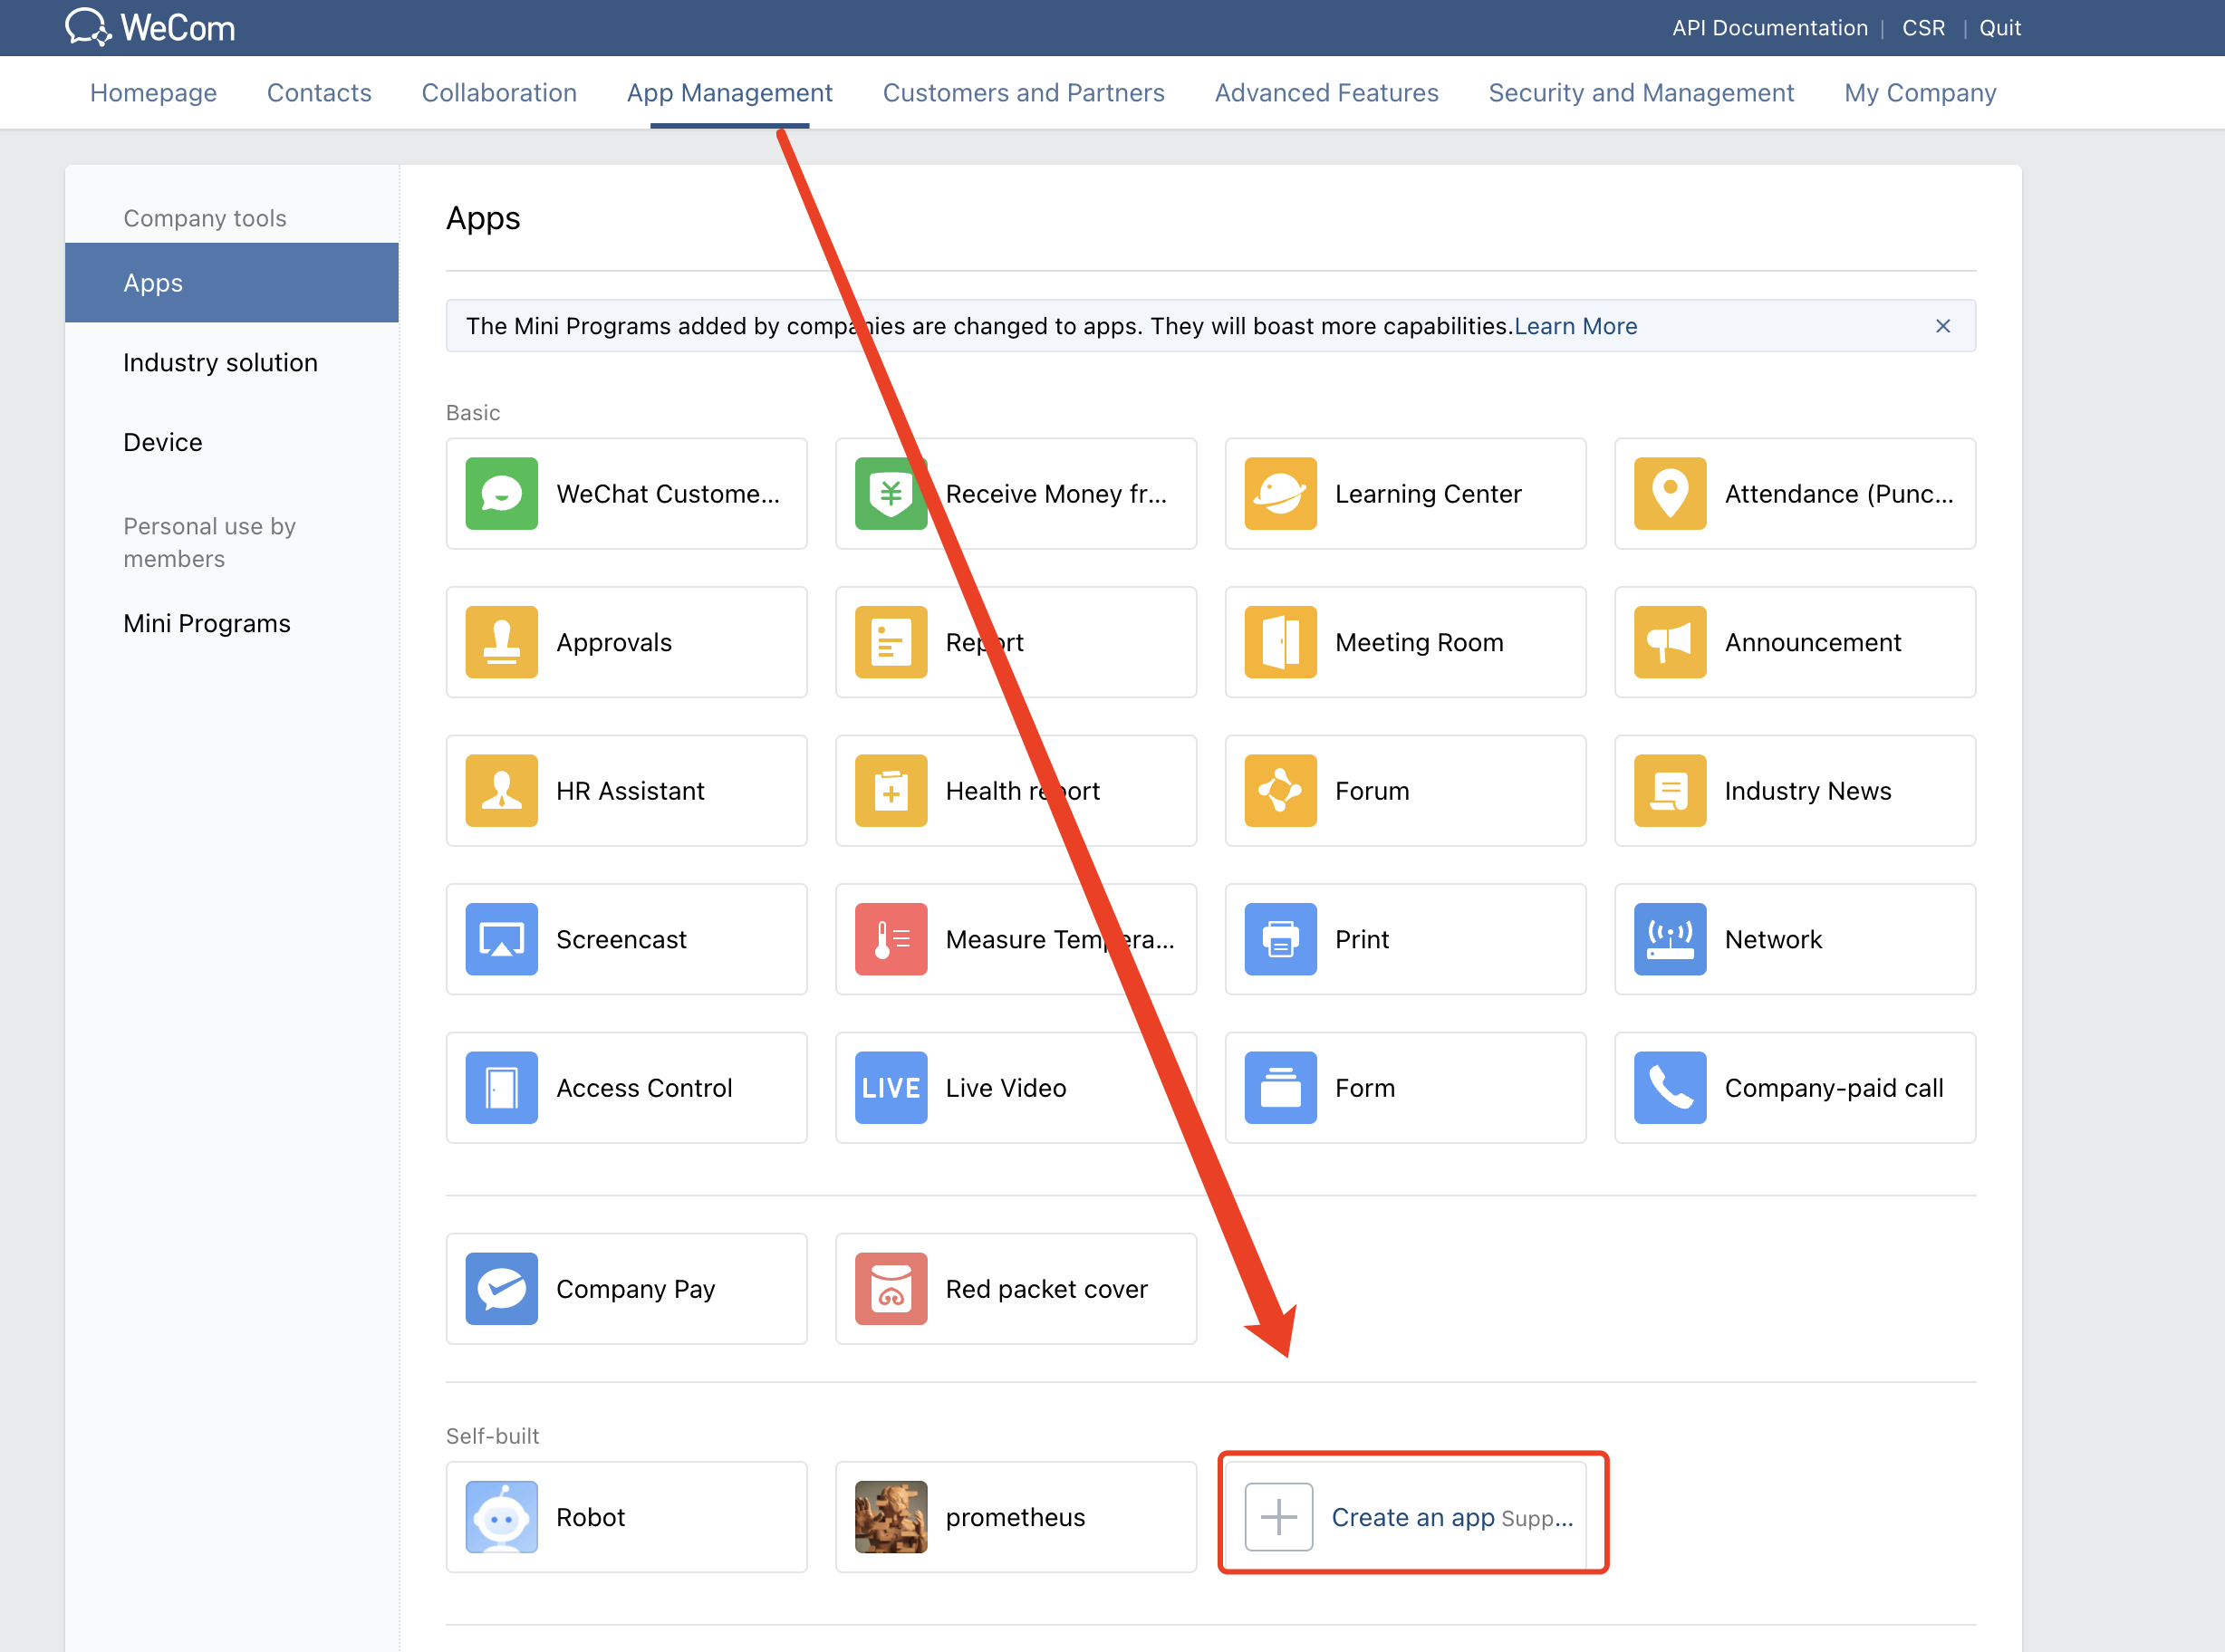Select the App Management tab
The width and height of the screenshot is (2225, 1652).
[729, 92]
